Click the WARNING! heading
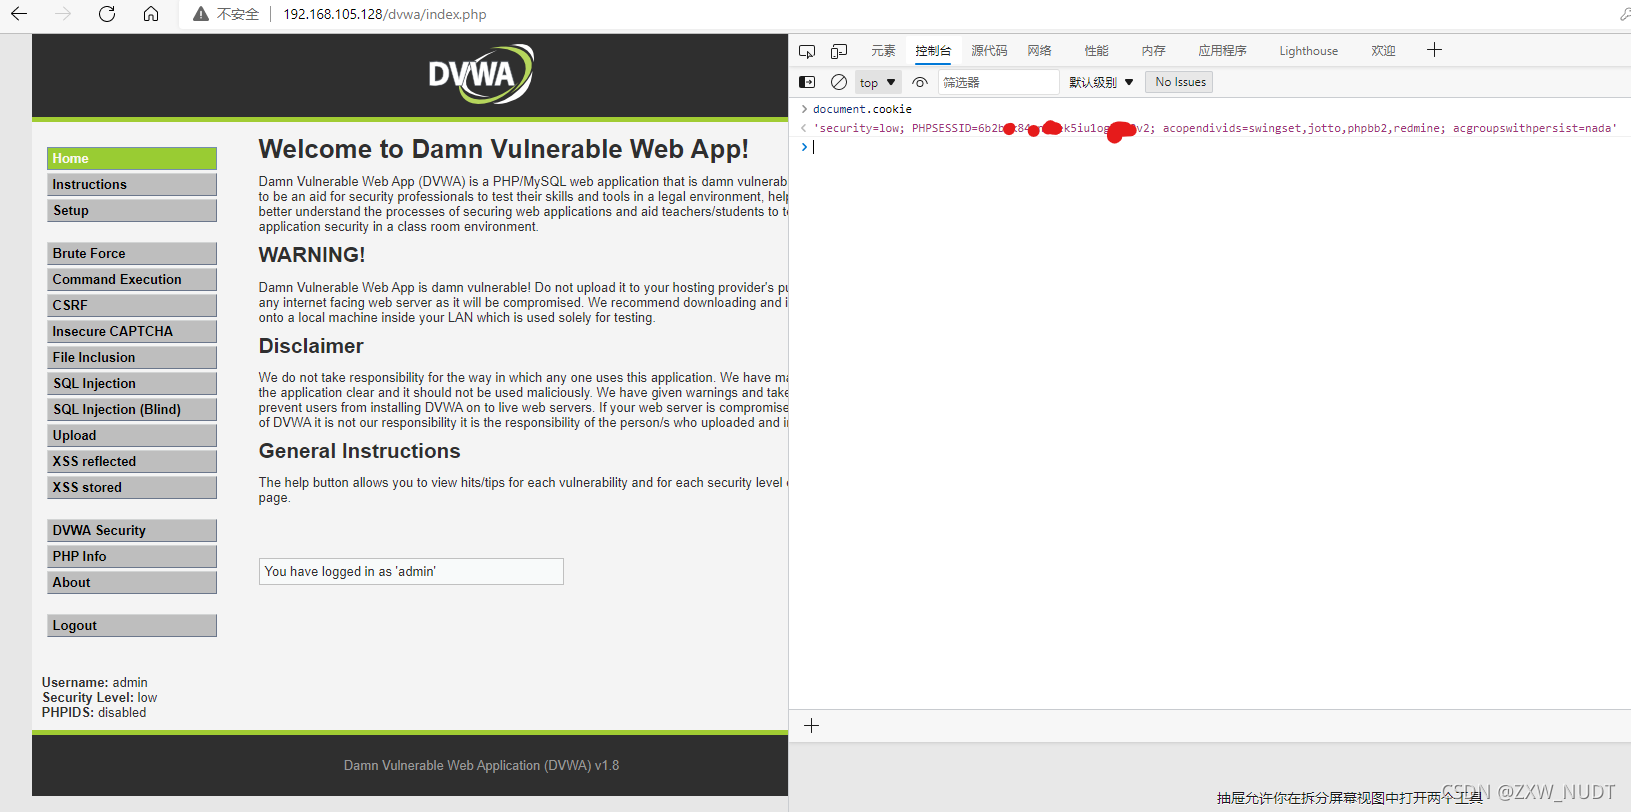 312,255
